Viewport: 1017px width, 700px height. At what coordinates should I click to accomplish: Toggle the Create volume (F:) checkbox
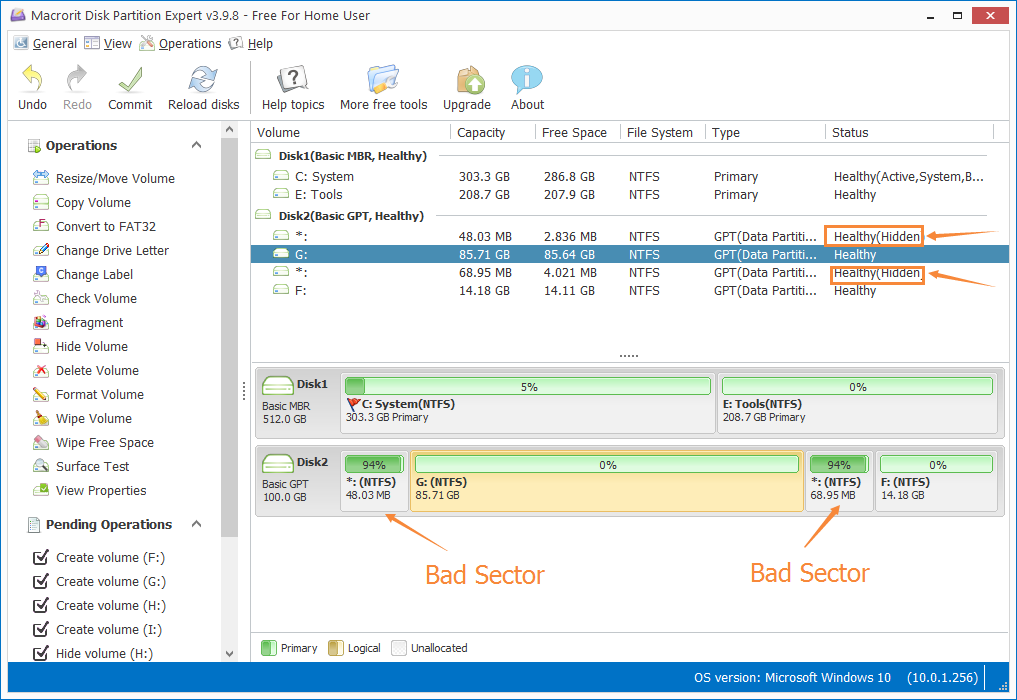[x=41, y=557]
